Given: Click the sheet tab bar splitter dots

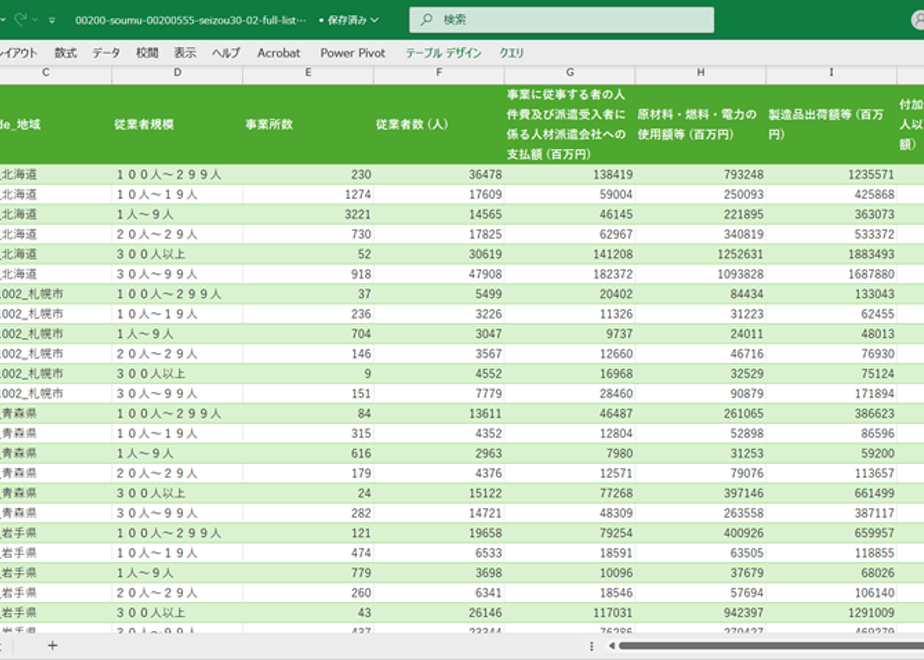Looking at the screenshot, I should (x=591, y=646).
